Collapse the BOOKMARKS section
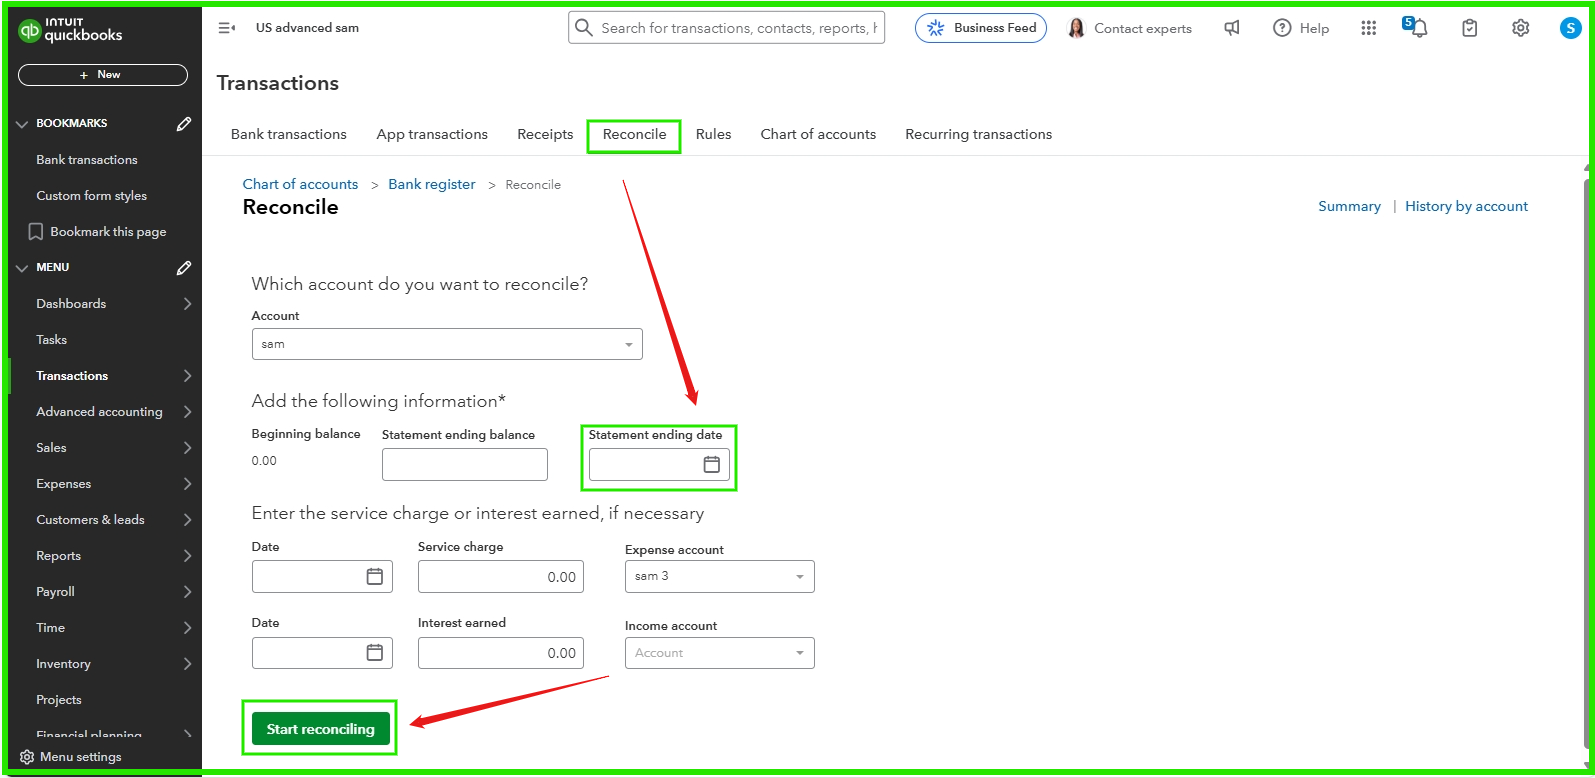The height and width of the screenshot is (778, 1595). [x=22, y=124]
